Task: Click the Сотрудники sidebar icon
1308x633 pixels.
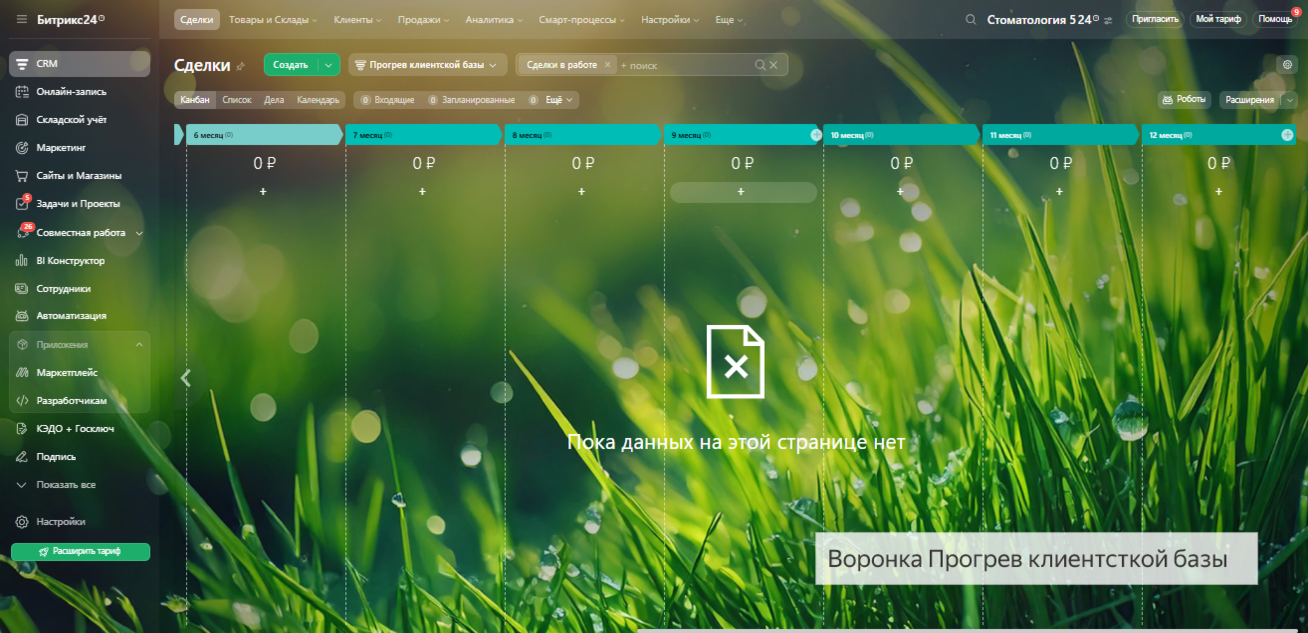Action: pyautogui.click(x=22, y=288)
